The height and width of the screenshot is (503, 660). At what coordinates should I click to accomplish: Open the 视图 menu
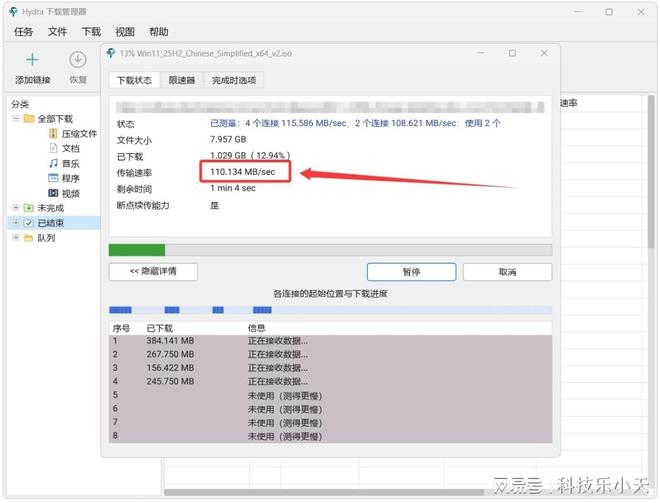click(125, 32)
